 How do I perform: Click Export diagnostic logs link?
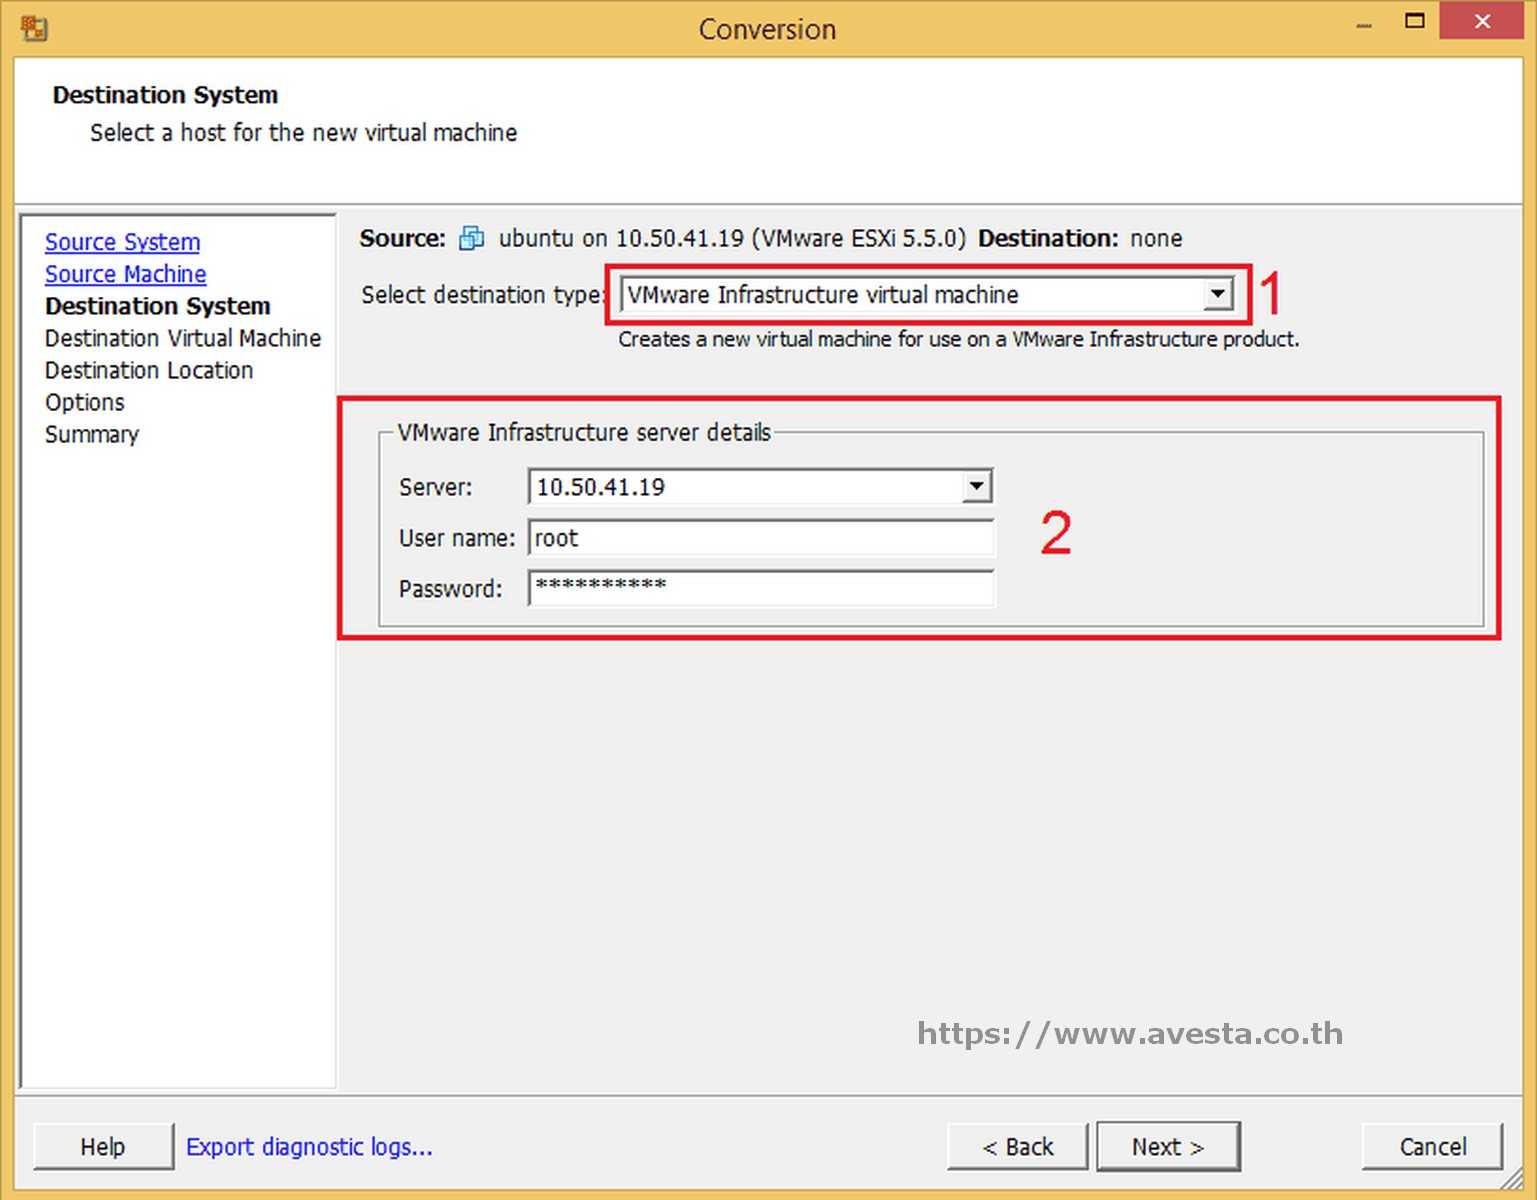point(310,1146)
